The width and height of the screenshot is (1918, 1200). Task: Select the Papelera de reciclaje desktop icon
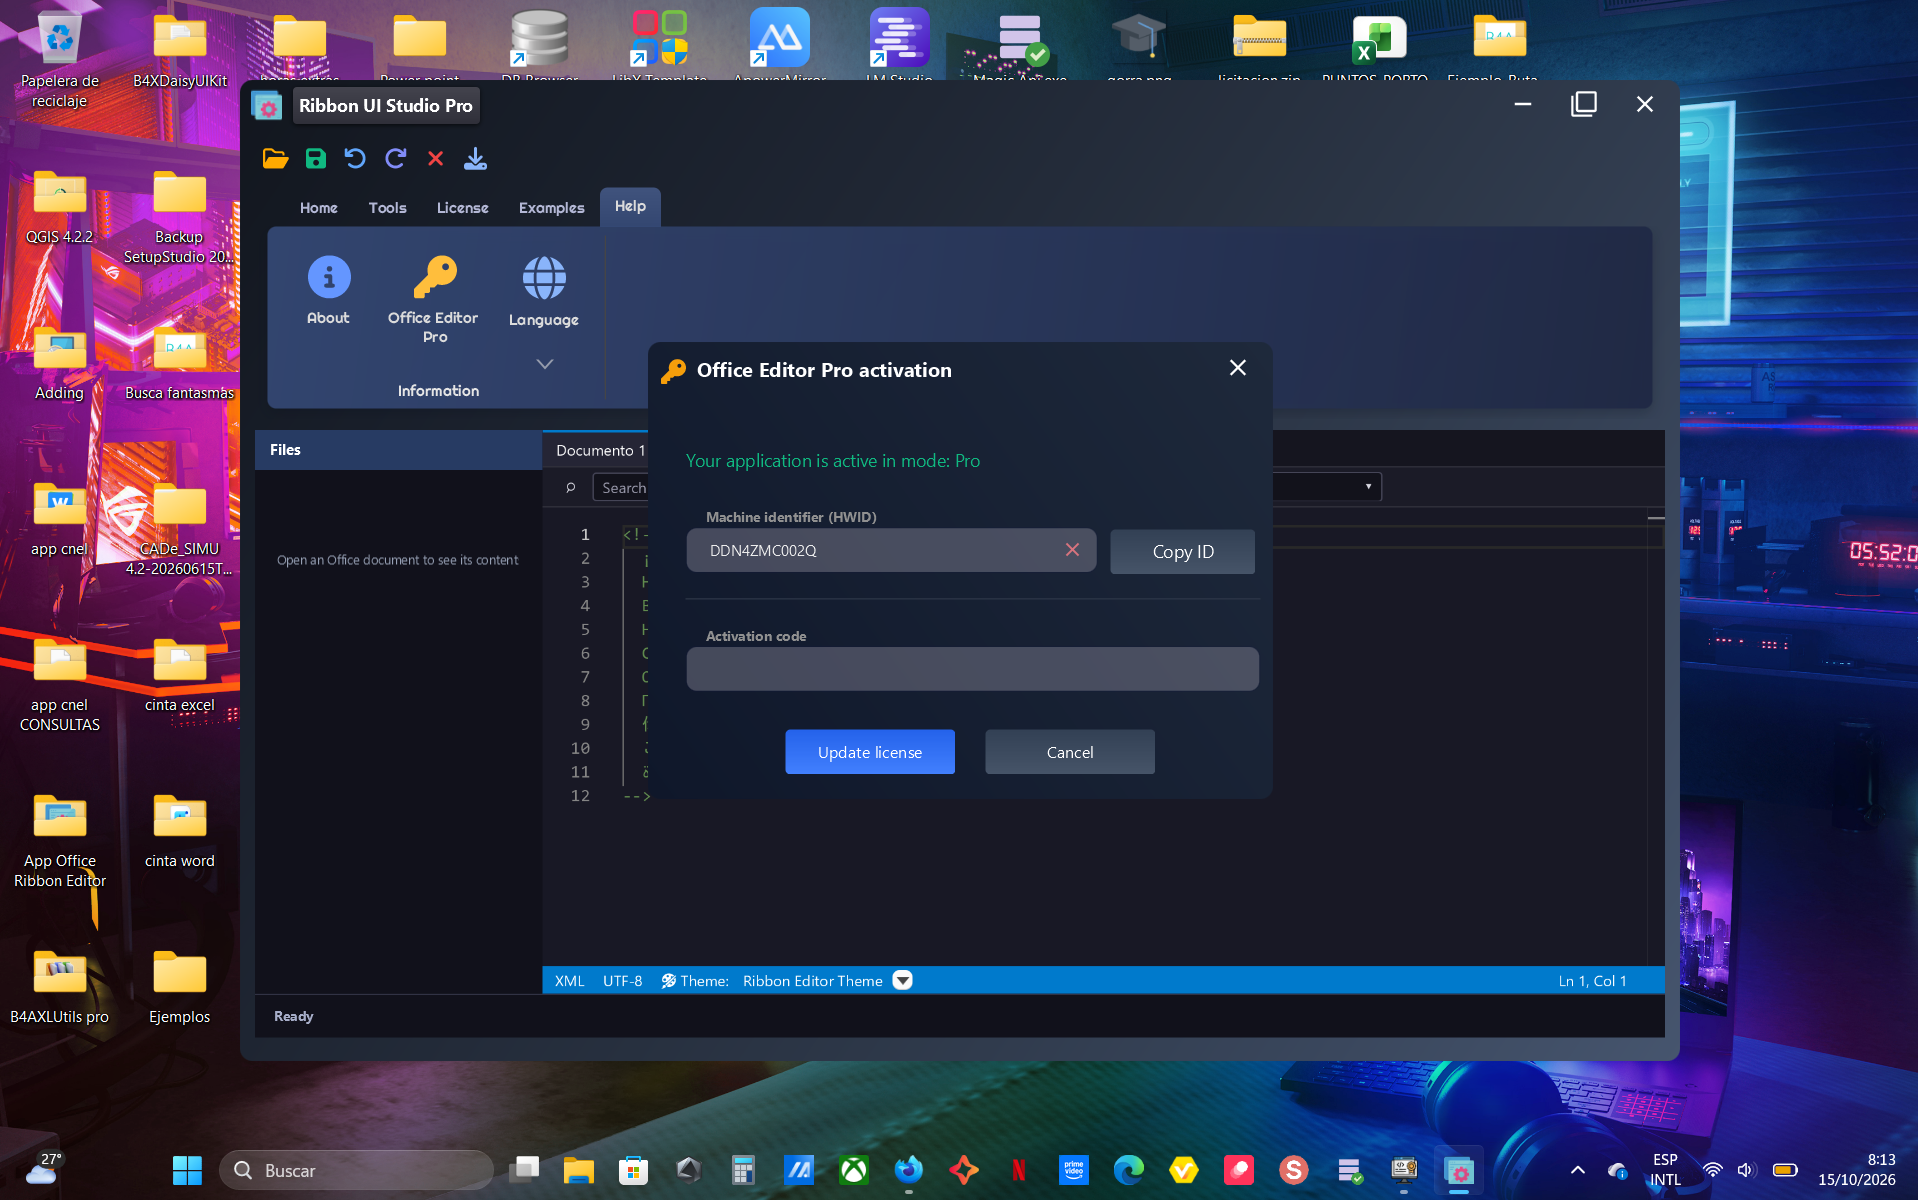(x=60, y=58)
